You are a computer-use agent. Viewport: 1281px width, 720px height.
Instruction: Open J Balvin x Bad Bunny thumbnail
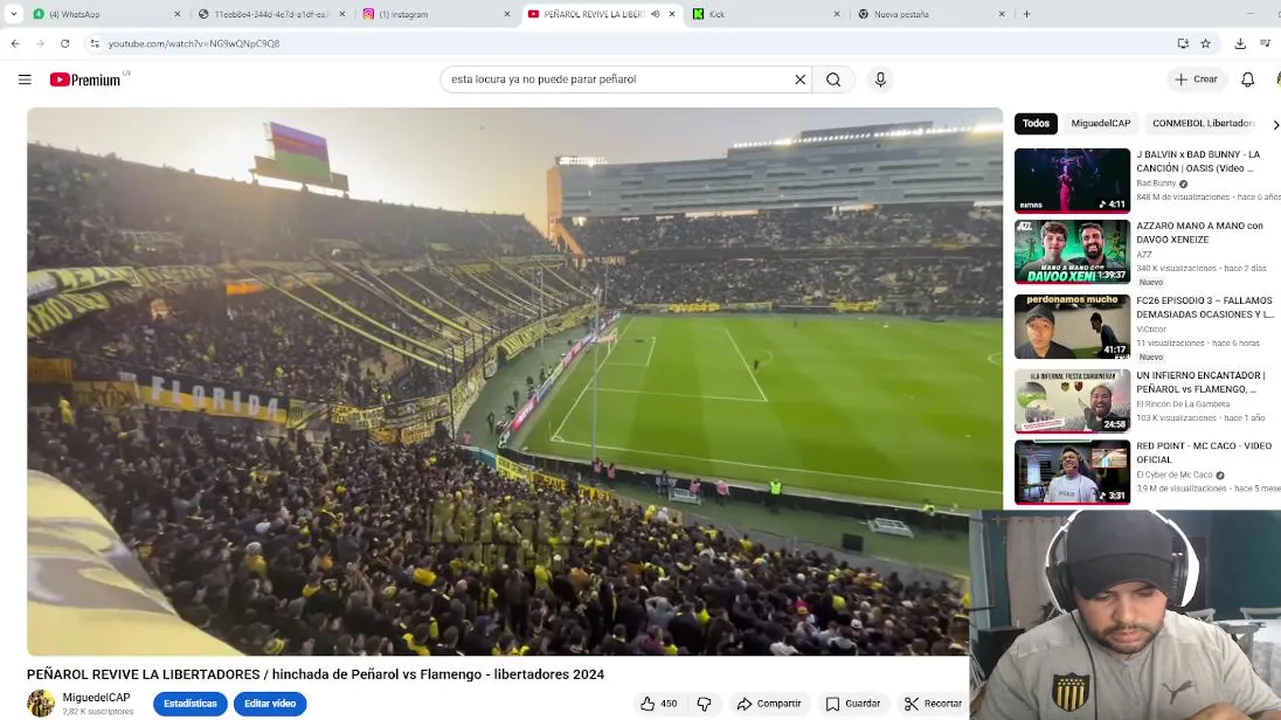(1072, 180)
